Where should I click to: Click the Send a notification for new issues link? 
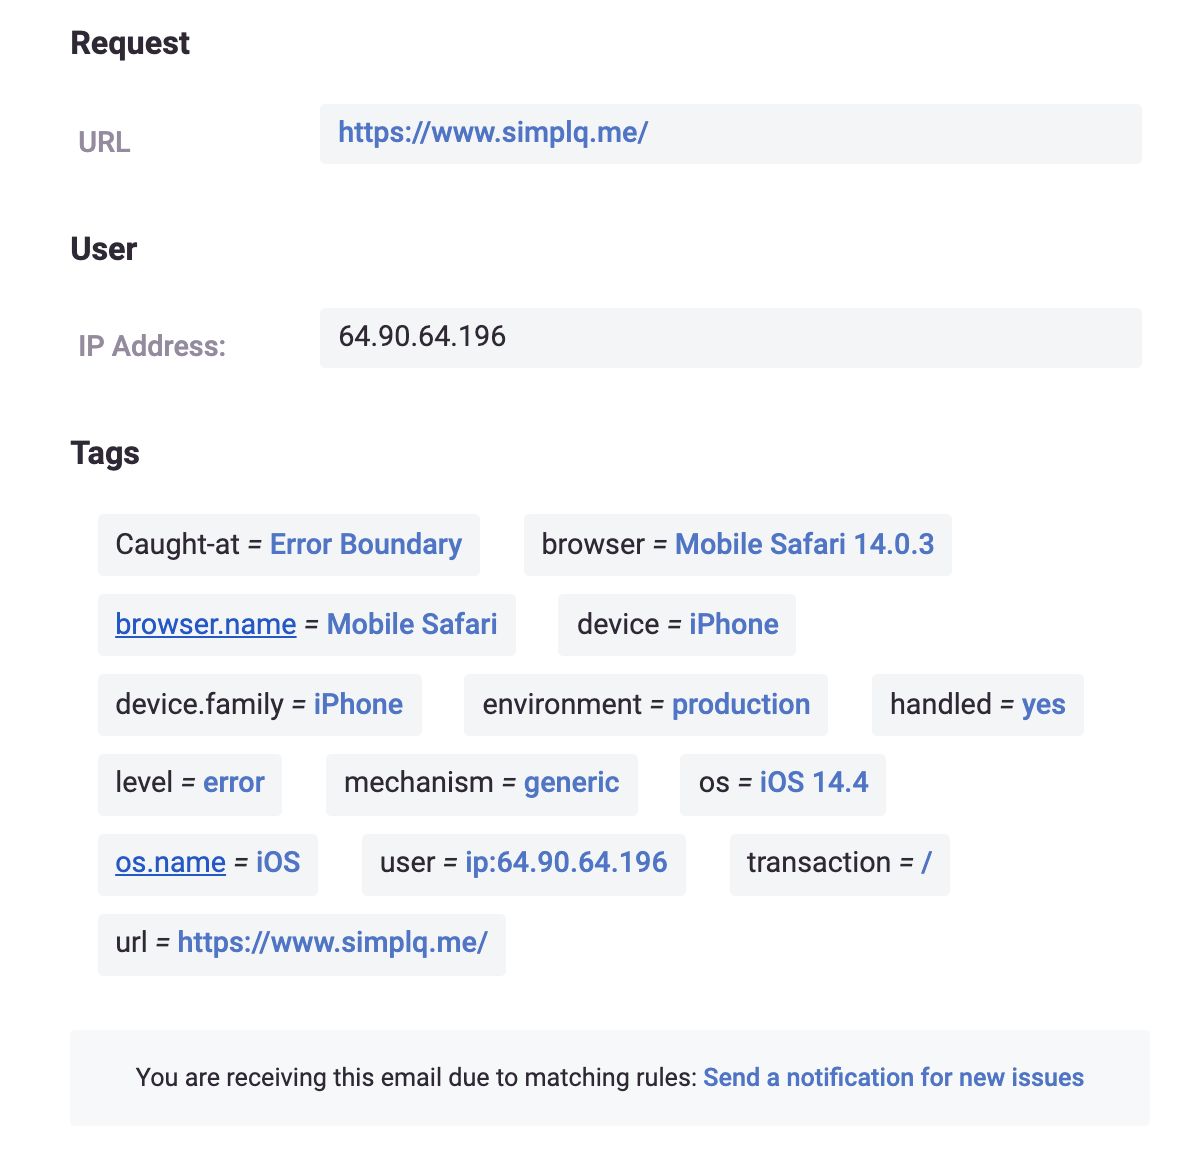click(x=893, y=1077)
